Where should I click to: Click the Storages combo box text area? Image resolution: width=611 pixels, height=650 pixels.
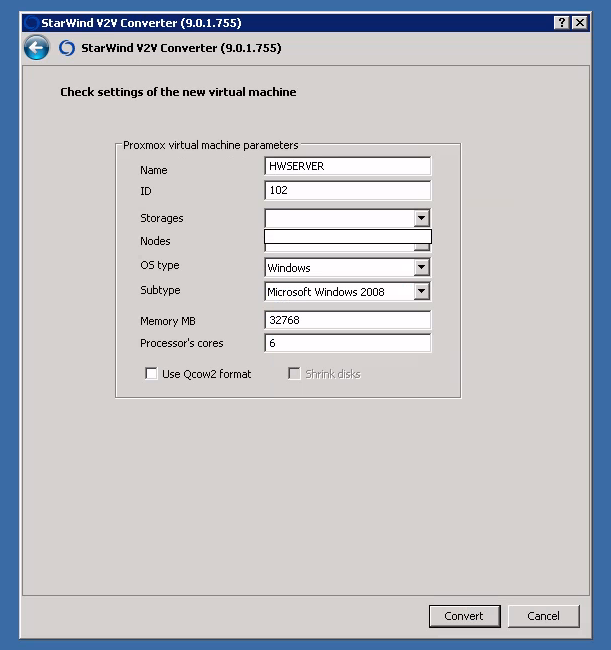(x=339, y=218)
